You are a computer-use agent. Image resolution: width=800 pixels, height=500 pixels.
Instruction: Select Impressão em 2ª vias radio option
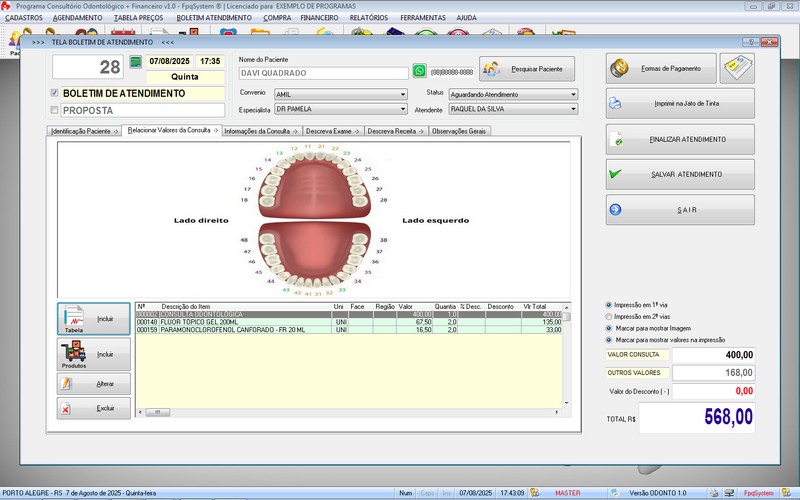(x=610, y=316)
